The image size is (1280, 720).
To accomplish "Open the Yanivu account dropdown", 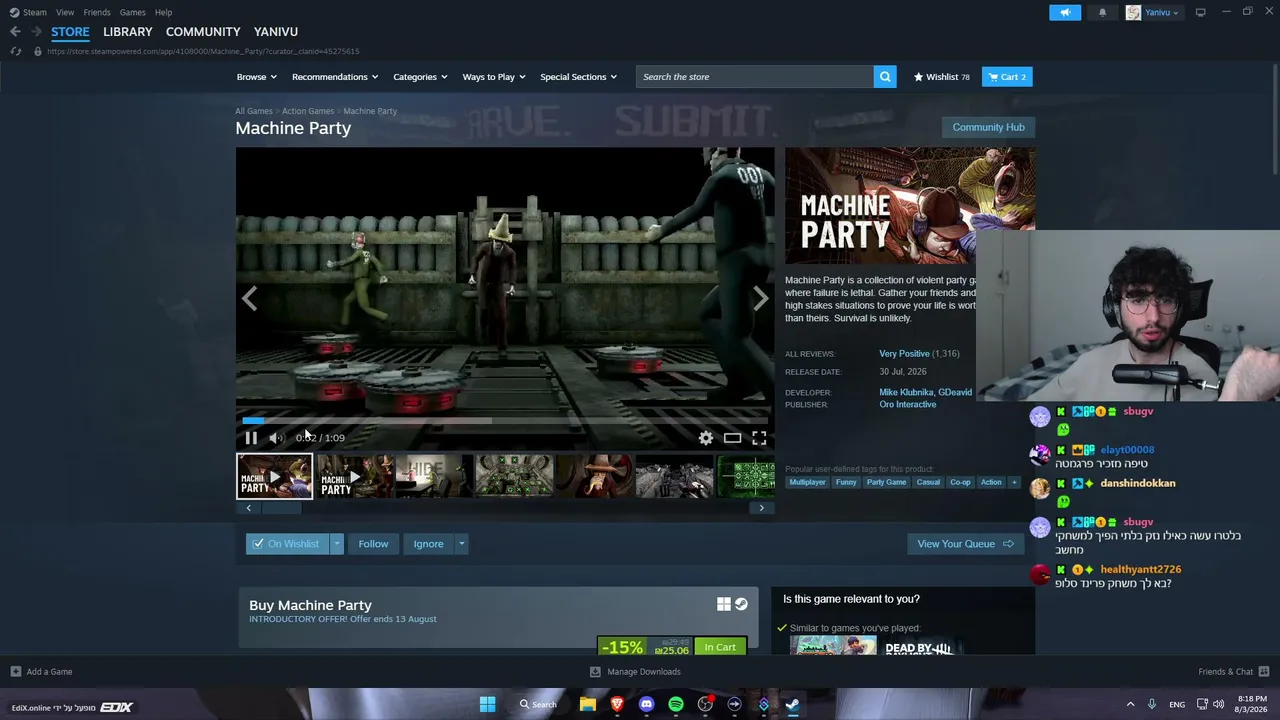I will (1153, 12).
